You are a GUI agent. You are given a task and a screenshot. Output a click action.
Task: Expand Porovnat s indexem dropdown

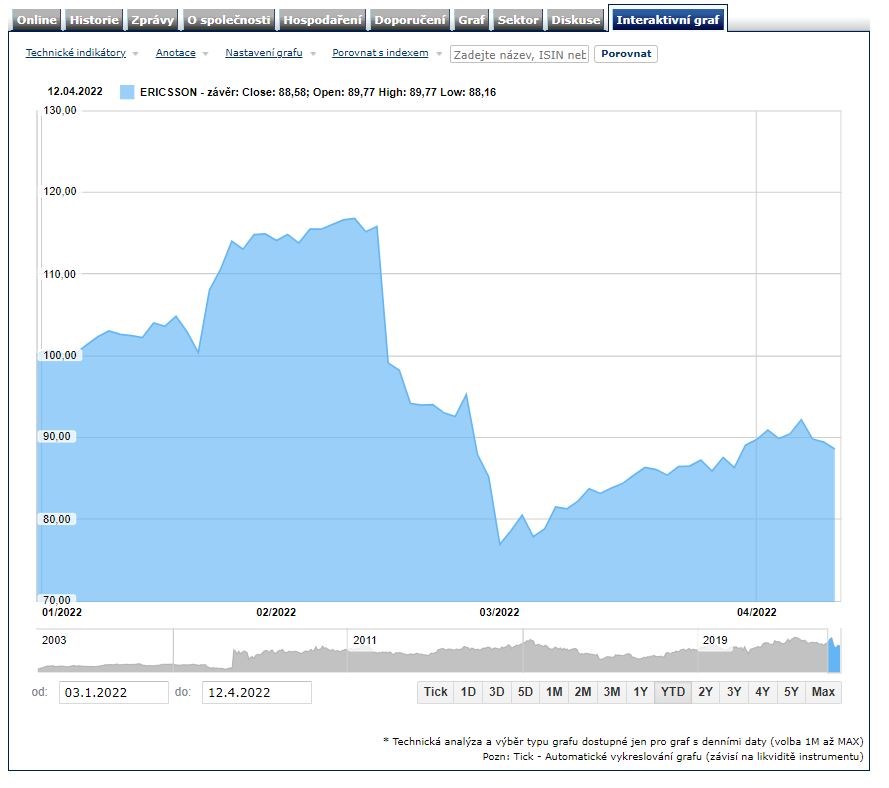coord(380,53)
